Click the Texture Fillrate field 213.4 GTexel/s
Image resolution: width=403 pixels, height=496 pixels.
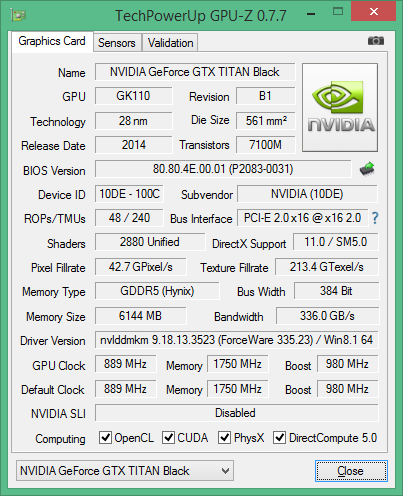coord(327,267)
